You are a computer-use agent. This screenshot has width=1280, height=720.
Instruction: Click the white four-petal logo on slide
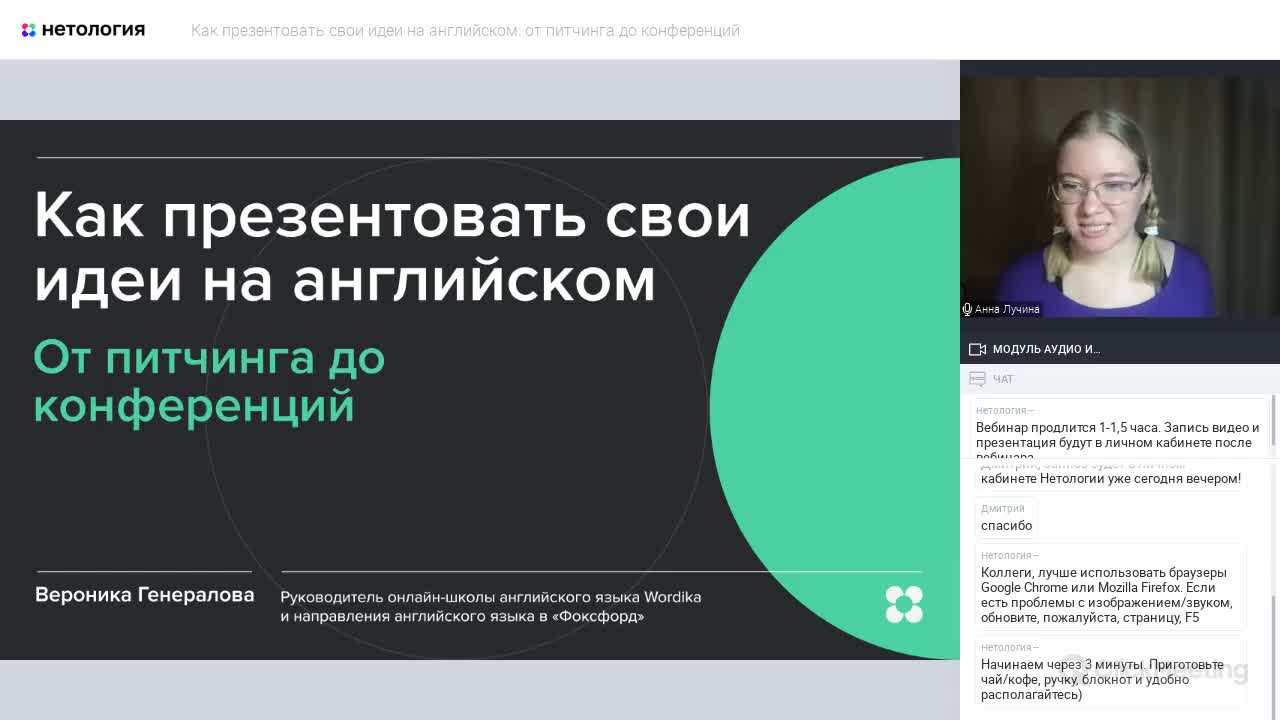click(904, 604)
